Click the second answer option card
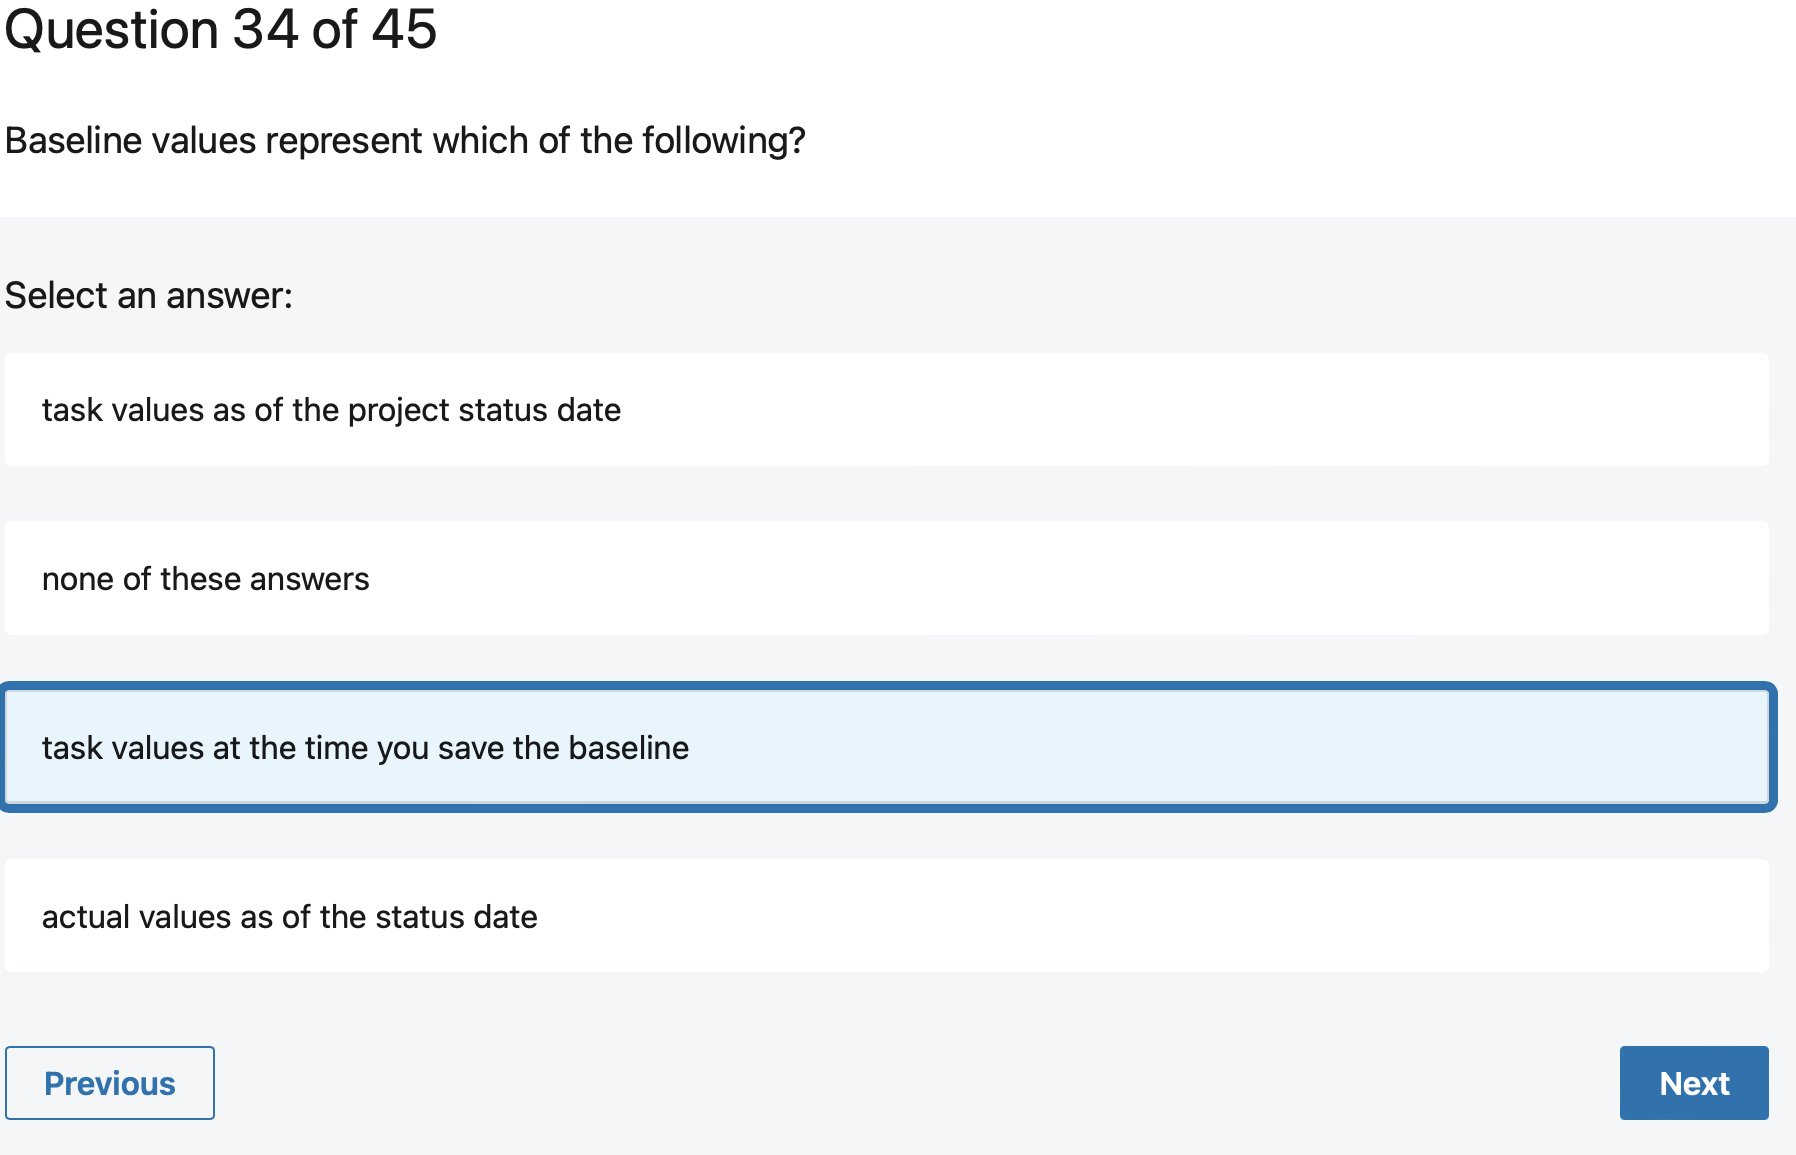Image resolution: width=1796 pixels, height=1155 pixels. click(x=886, y=578)
